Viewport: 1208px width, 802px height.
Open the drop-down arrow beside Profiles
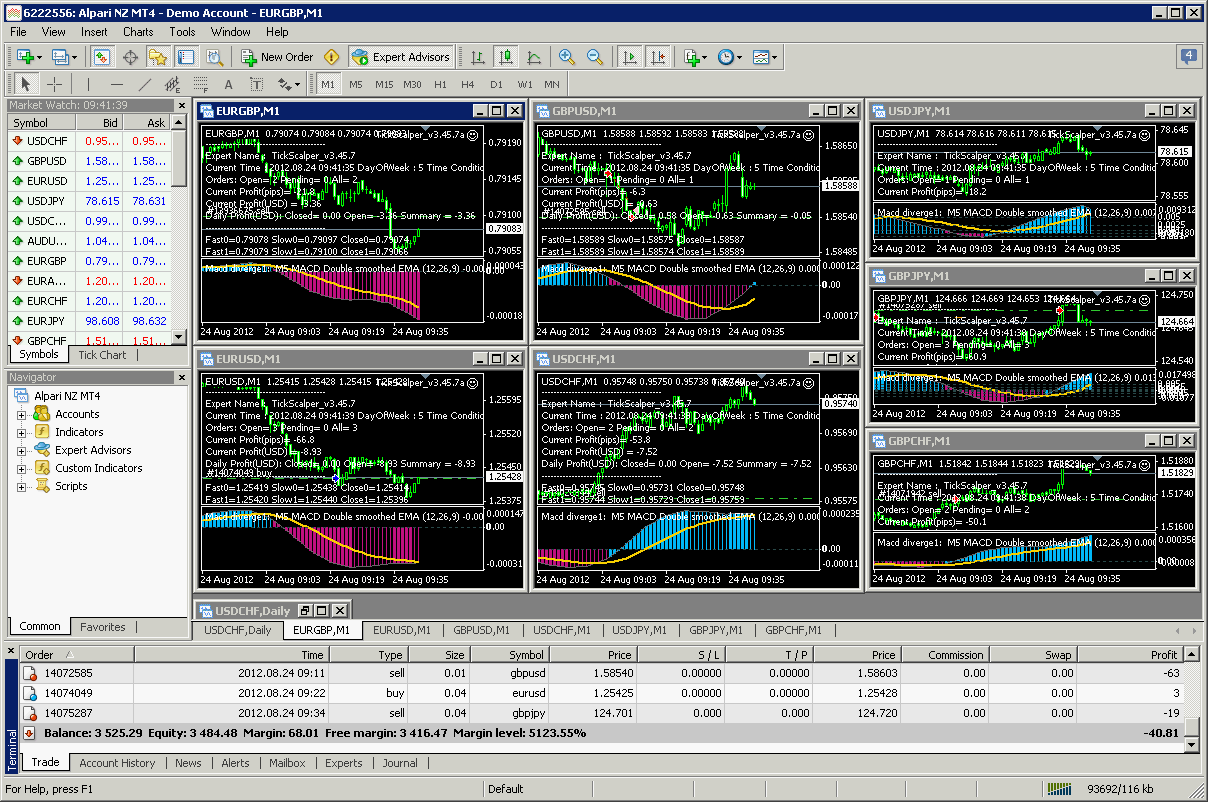point(74,57)
